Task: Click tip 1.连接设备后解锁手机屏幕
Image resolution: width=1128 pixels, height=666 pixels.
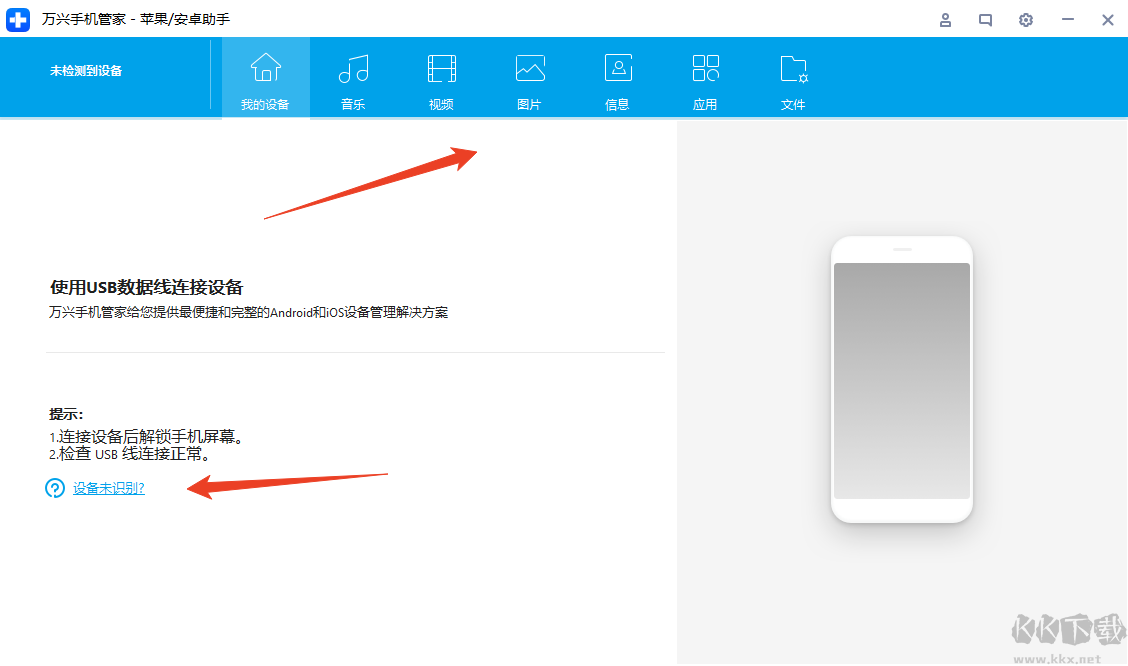Action: (147, 437)
